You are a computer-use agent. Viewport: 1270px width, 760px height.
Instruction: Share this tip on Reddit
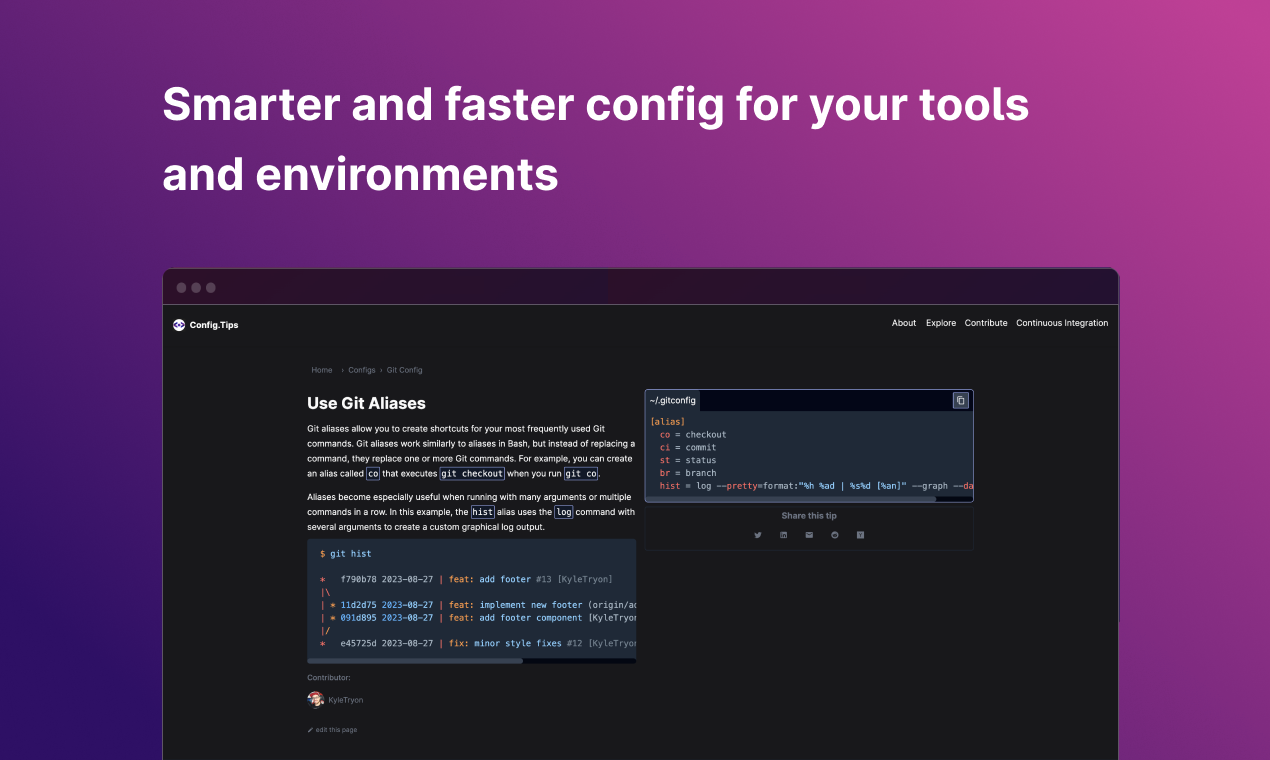click(x=835, y=535)
